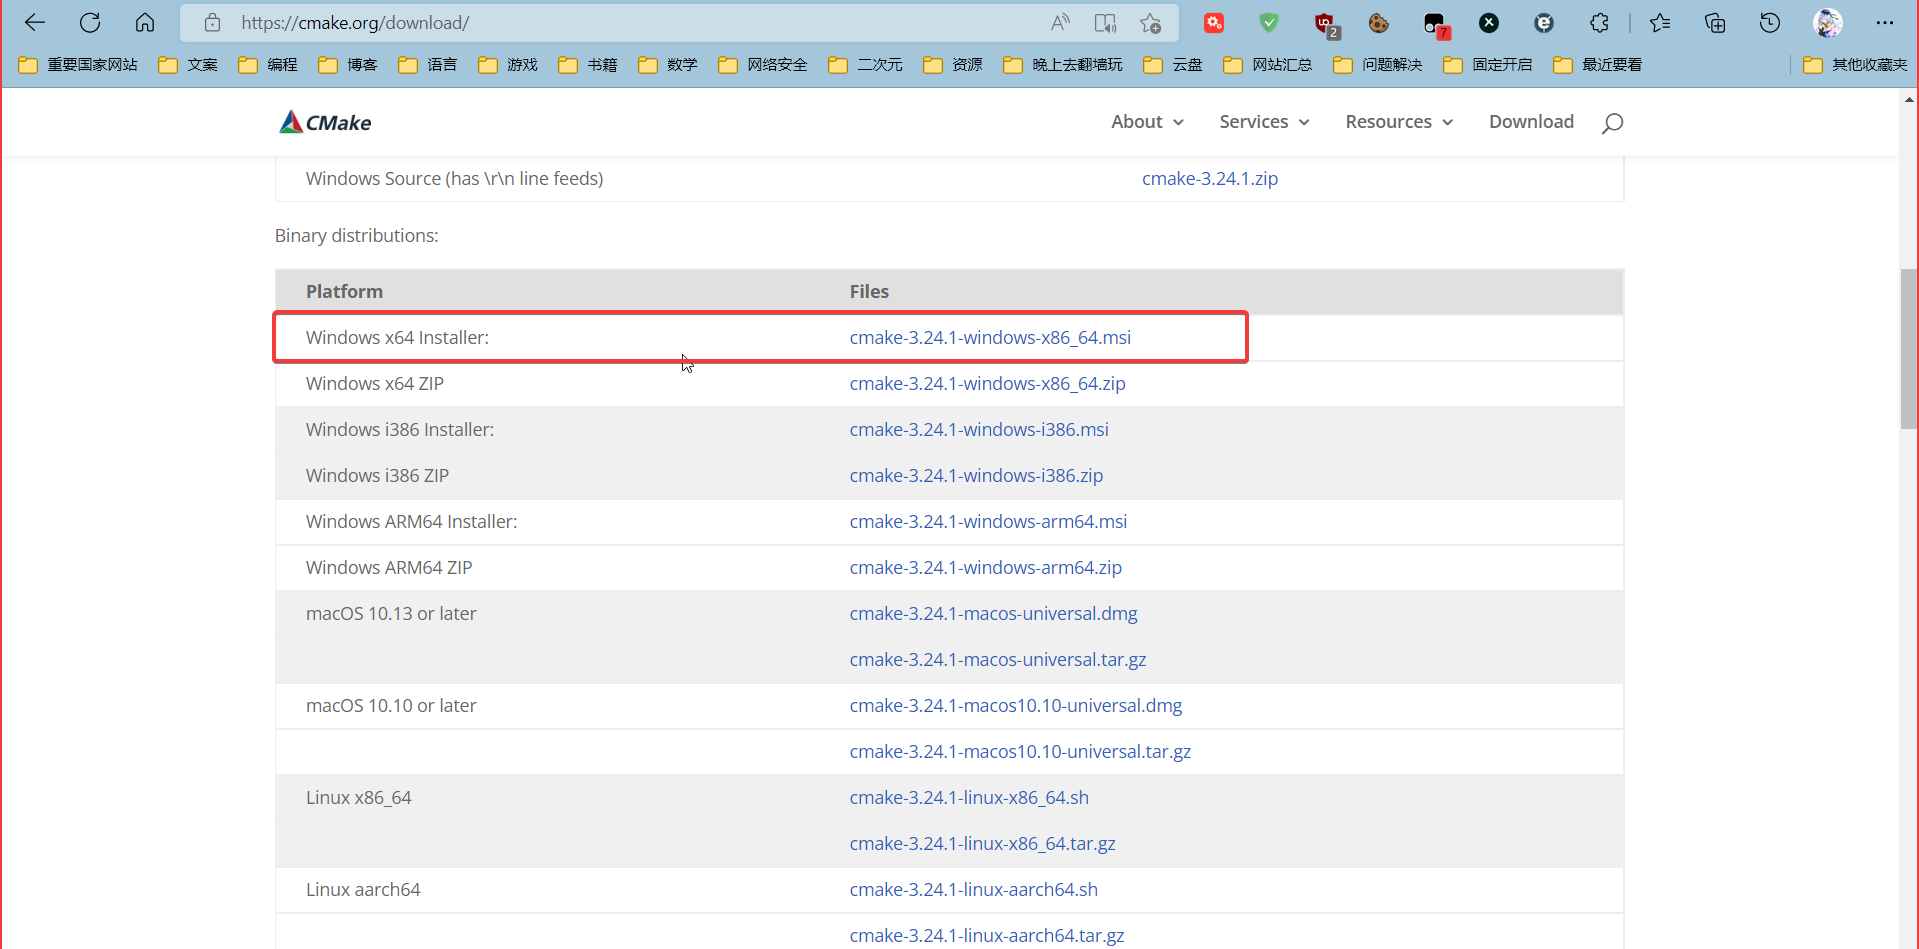This screenshot has height=949, width=1919.
Task: Download cmake-3.24.1-windows-i386.msi
Action: coord(979,430)
